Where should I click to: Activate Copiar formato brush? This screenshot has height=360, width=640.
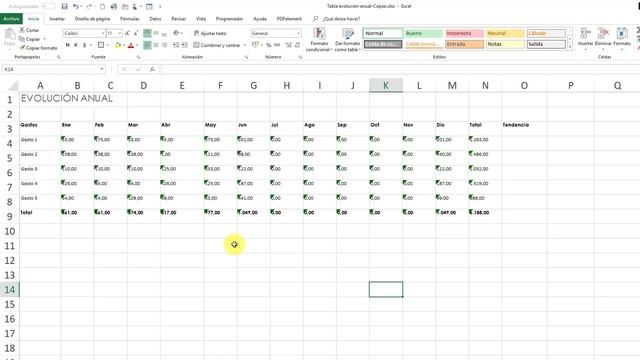pyautogui.click(x=38, y=48)
